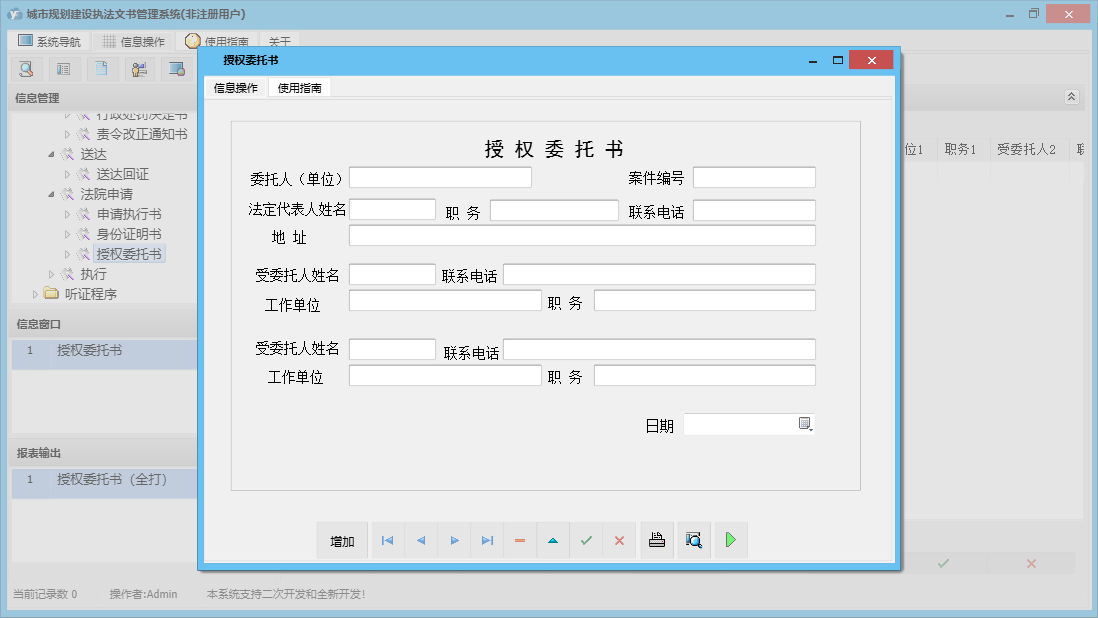This screenshot has width=1098, height=618.
Task: Confirm the record with the green checkmark
Action: tap(586, 540)
